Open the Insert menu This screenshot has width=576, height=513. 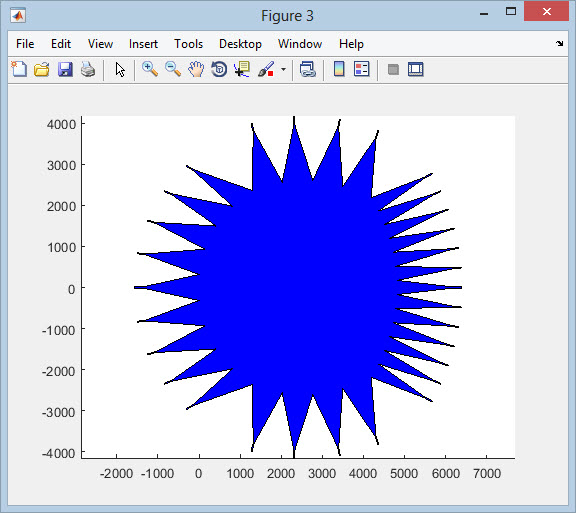[143, 44]
